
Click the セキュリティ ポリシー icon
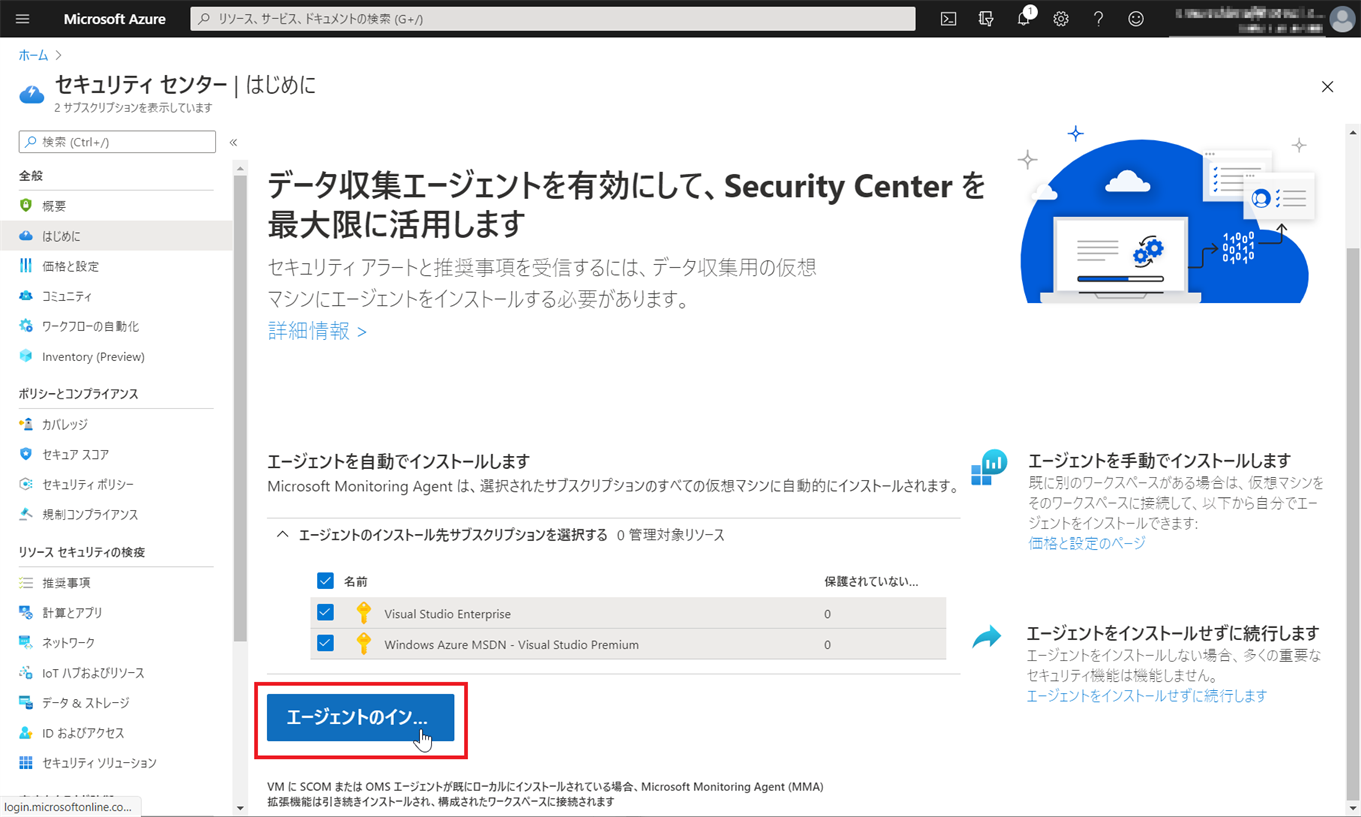26,484
